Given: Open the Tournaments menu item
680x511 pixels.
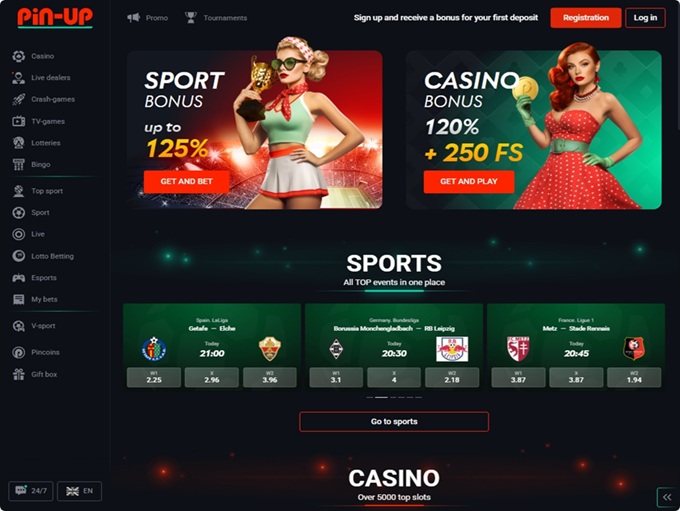Looking at the screenshot, I should 216,18.
